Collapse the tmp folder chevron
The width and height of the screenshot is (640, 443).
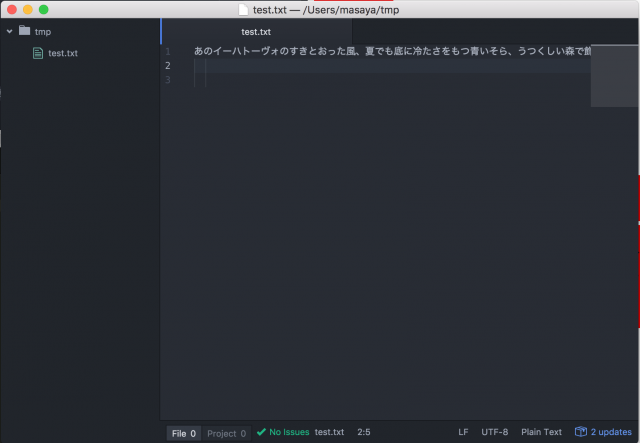9,31
